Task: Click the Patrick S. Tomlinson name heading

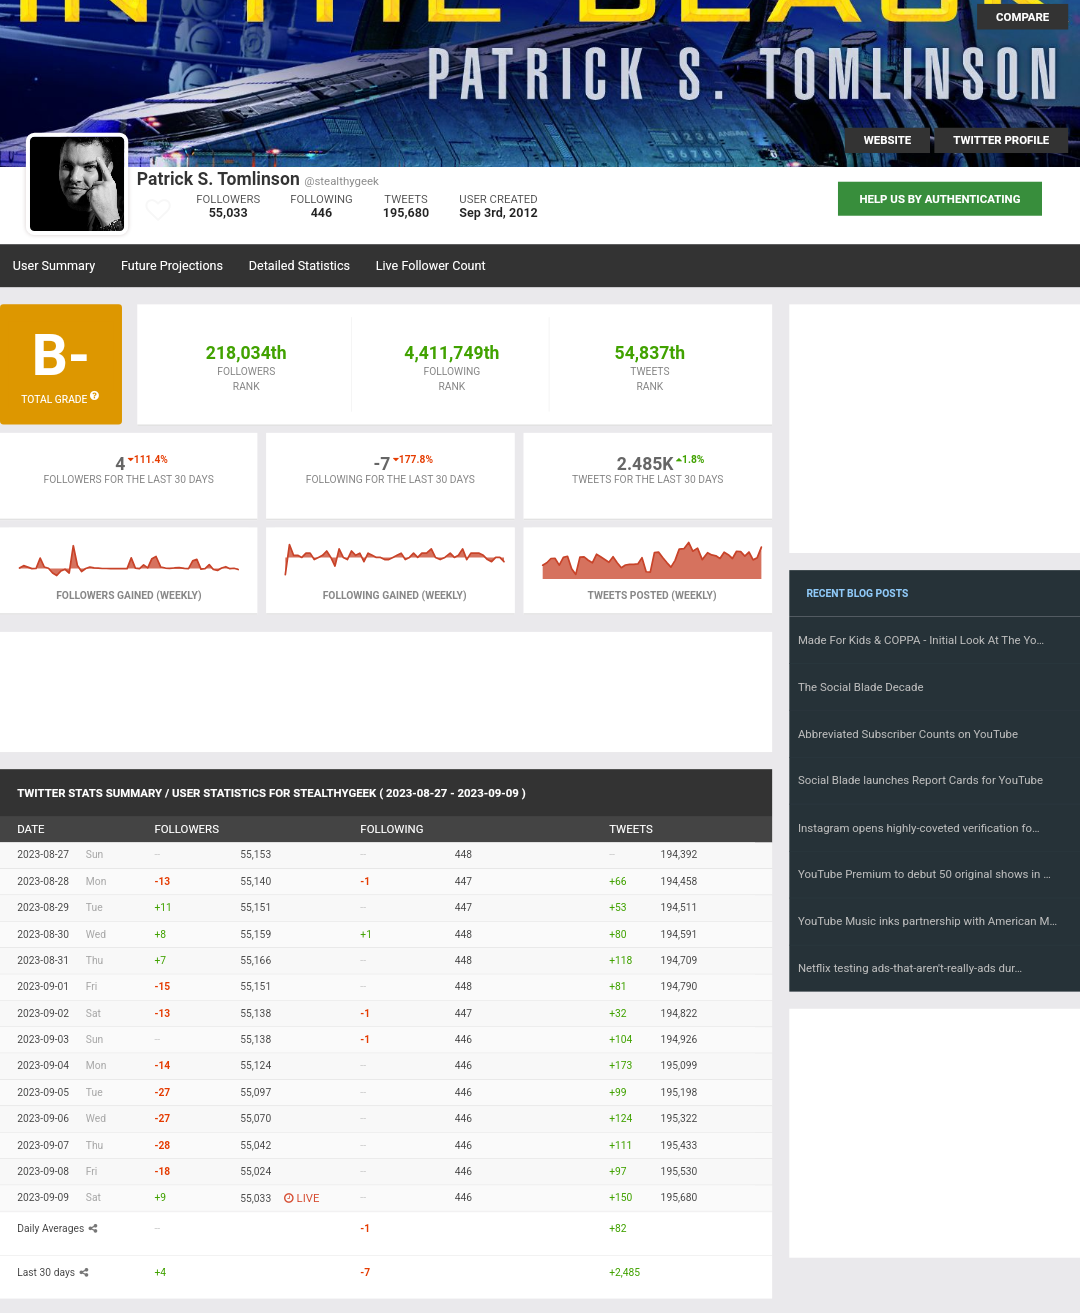Action: click(218, 179)
